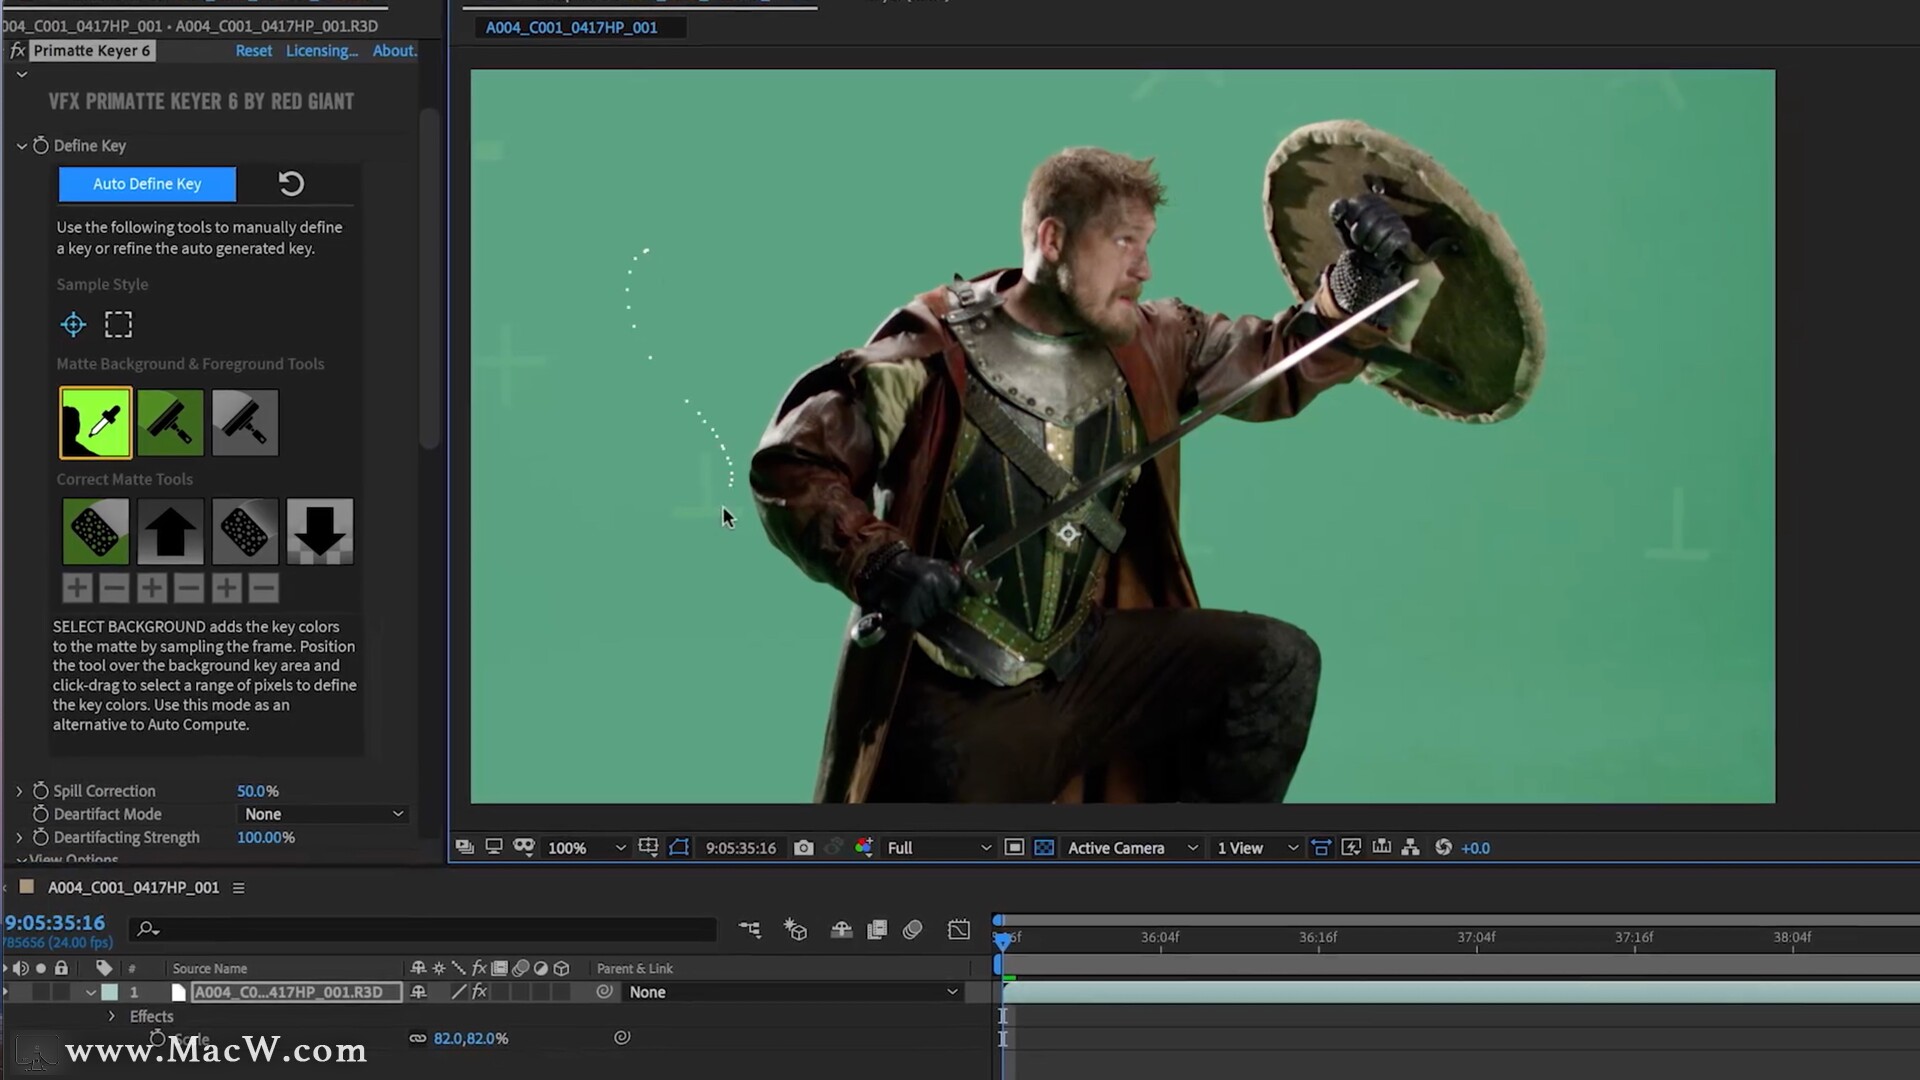1920x1080 pixels.
Task: Open the Full resolution dropdown
Action: coord(938,847)
